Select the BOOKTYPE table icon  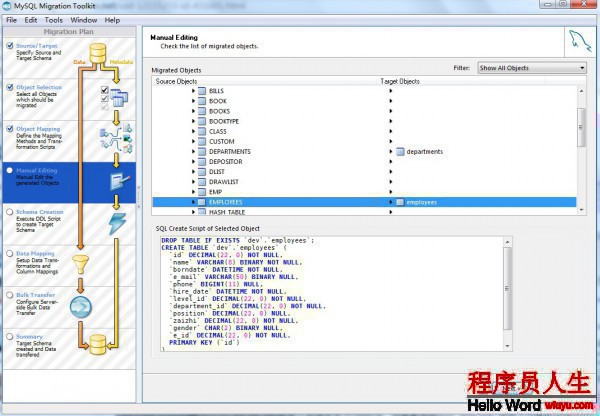point(202,121)
